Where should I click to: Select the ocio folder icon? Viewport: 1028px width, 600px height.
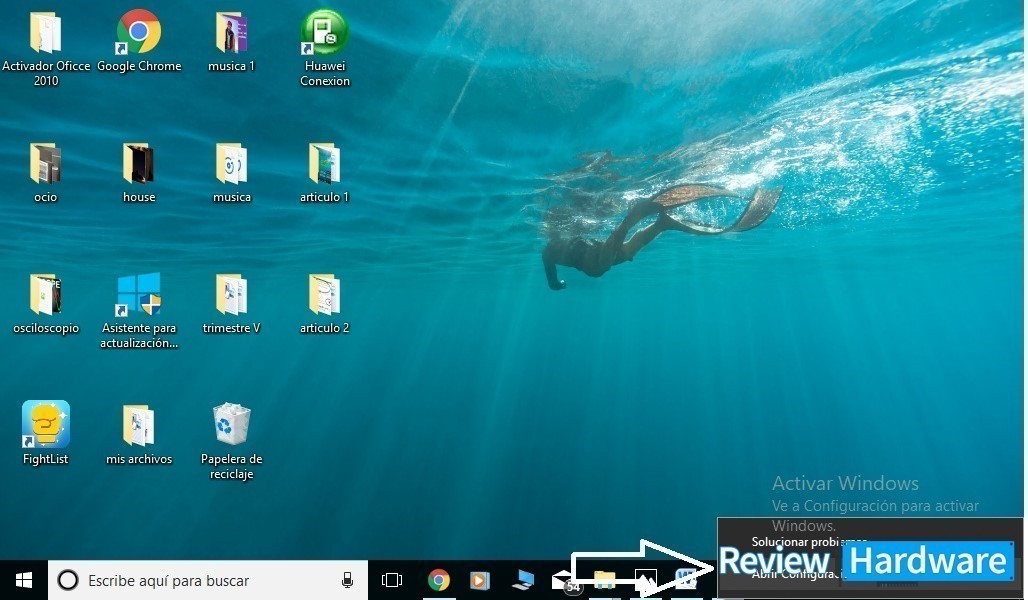pyautogui.click(x=45, y=164)
